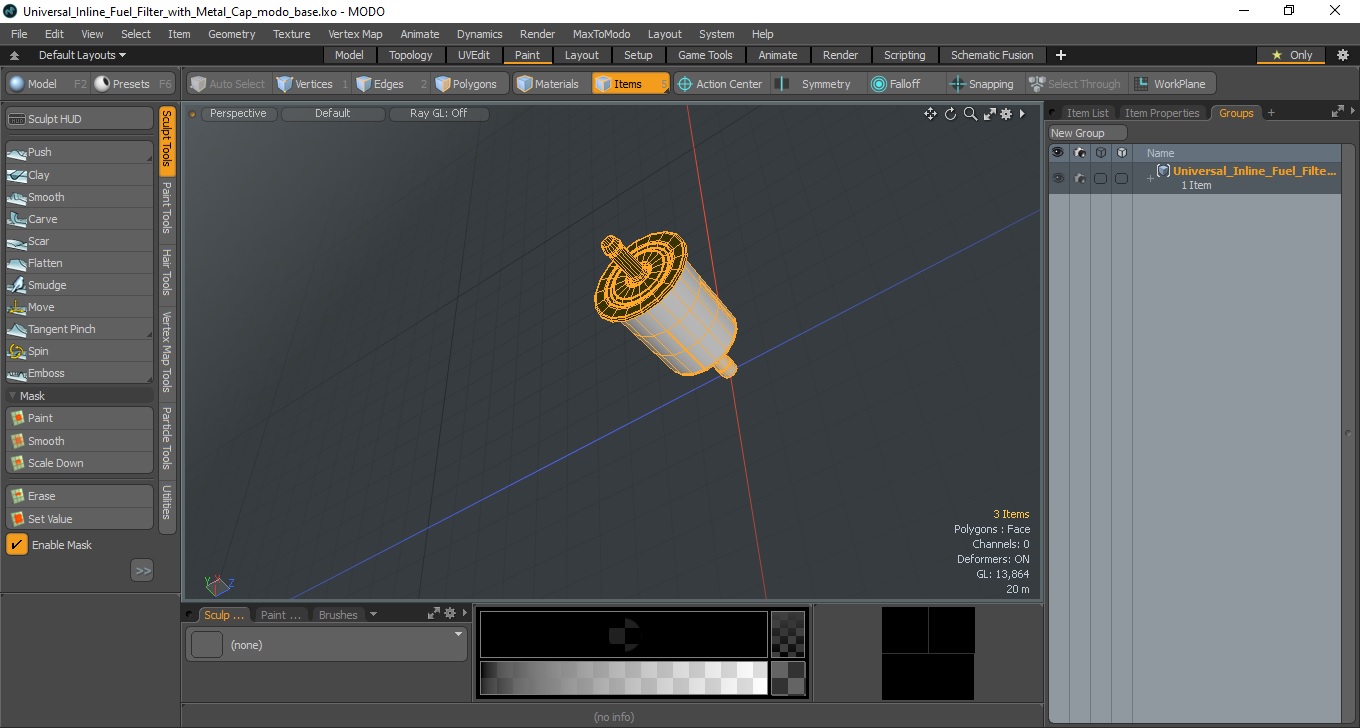Add a new layout tab with plus
Screen dimensions: 1360x728
1061,55
